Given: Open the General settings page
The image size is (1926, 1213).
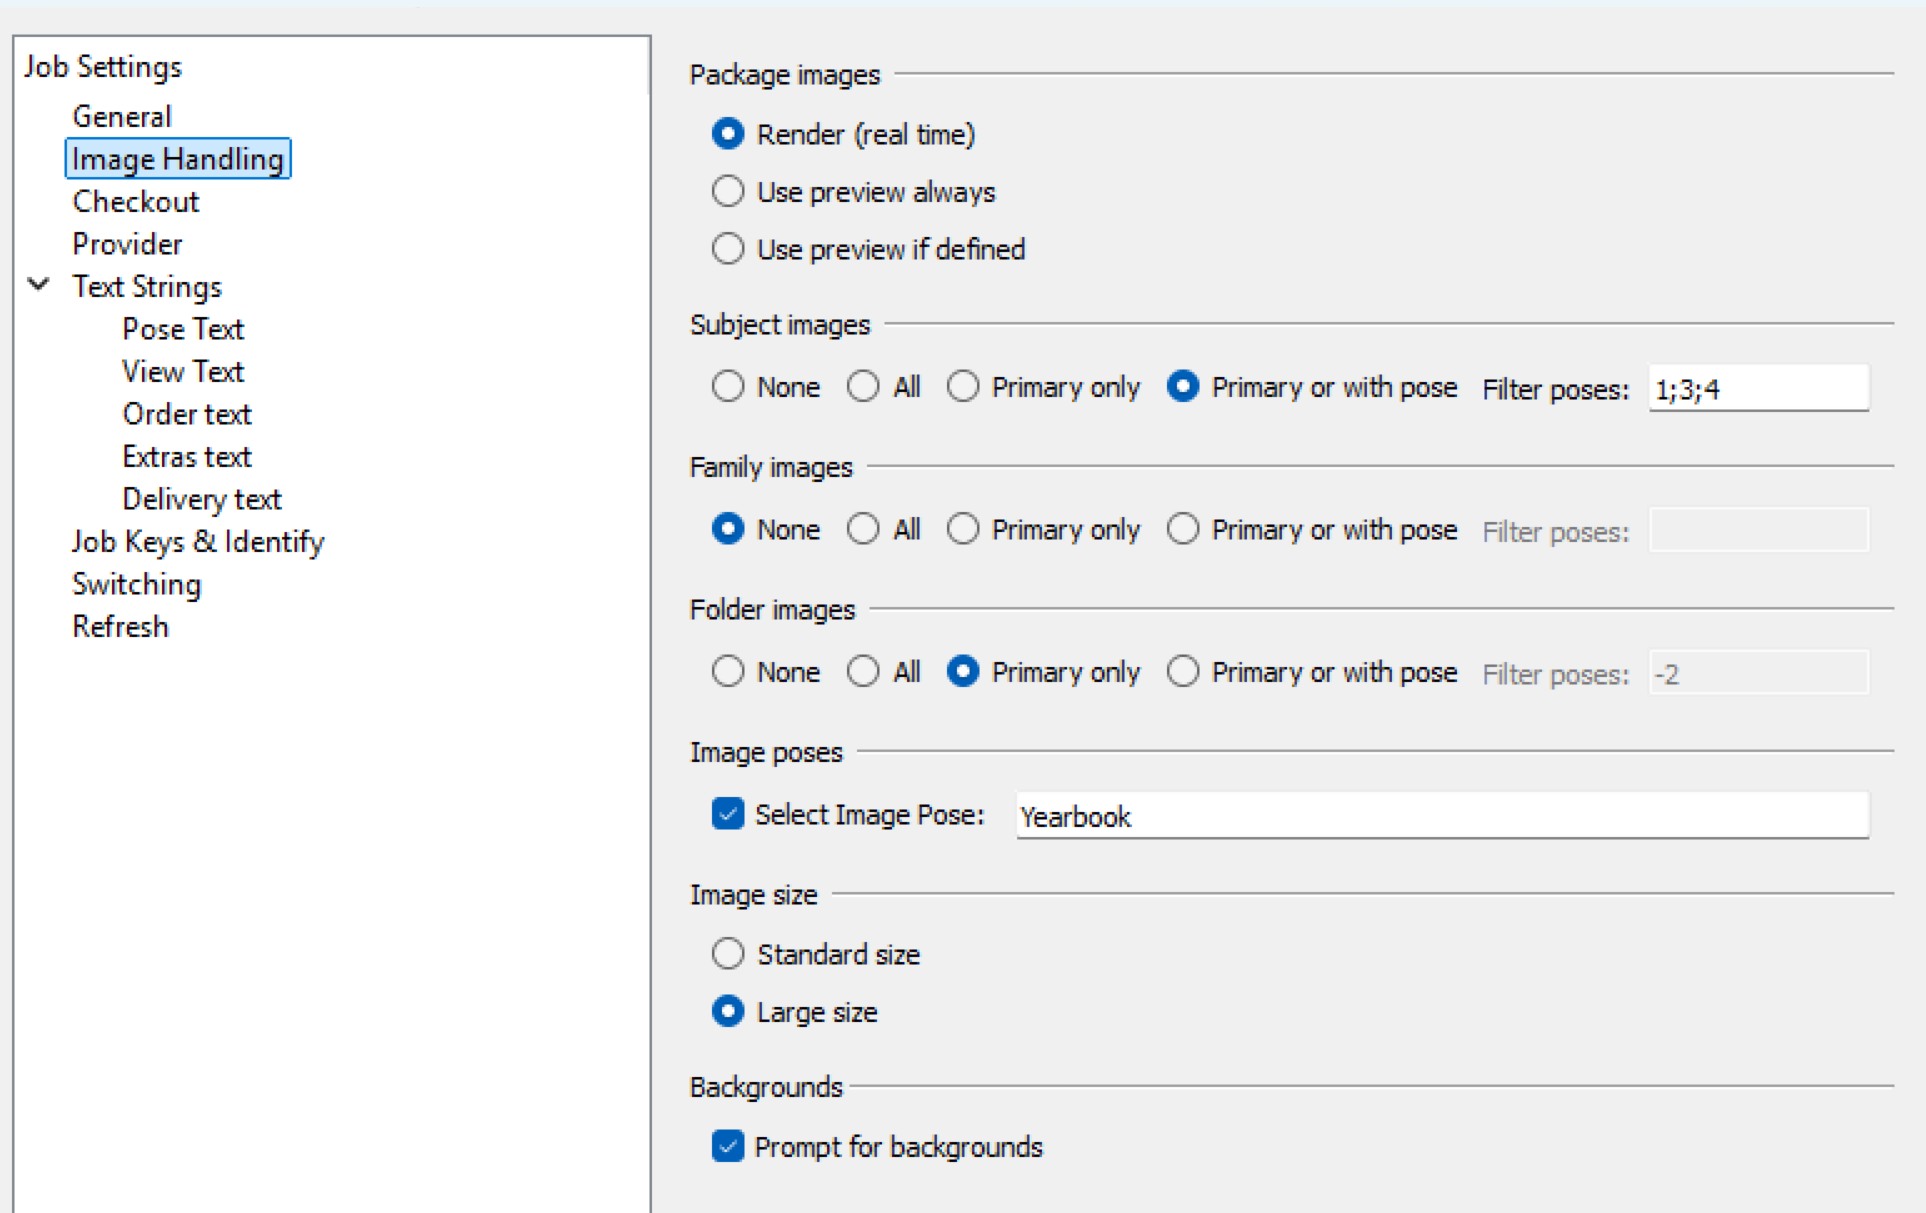Looking at the screenshot, I should (x=122, y=115).
